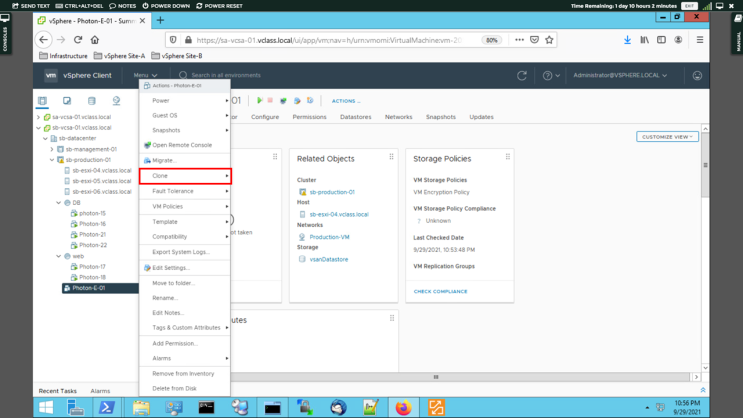Click the Related Objects card drag handle
This screenshot has height=418, width=743.
point(391,157)
